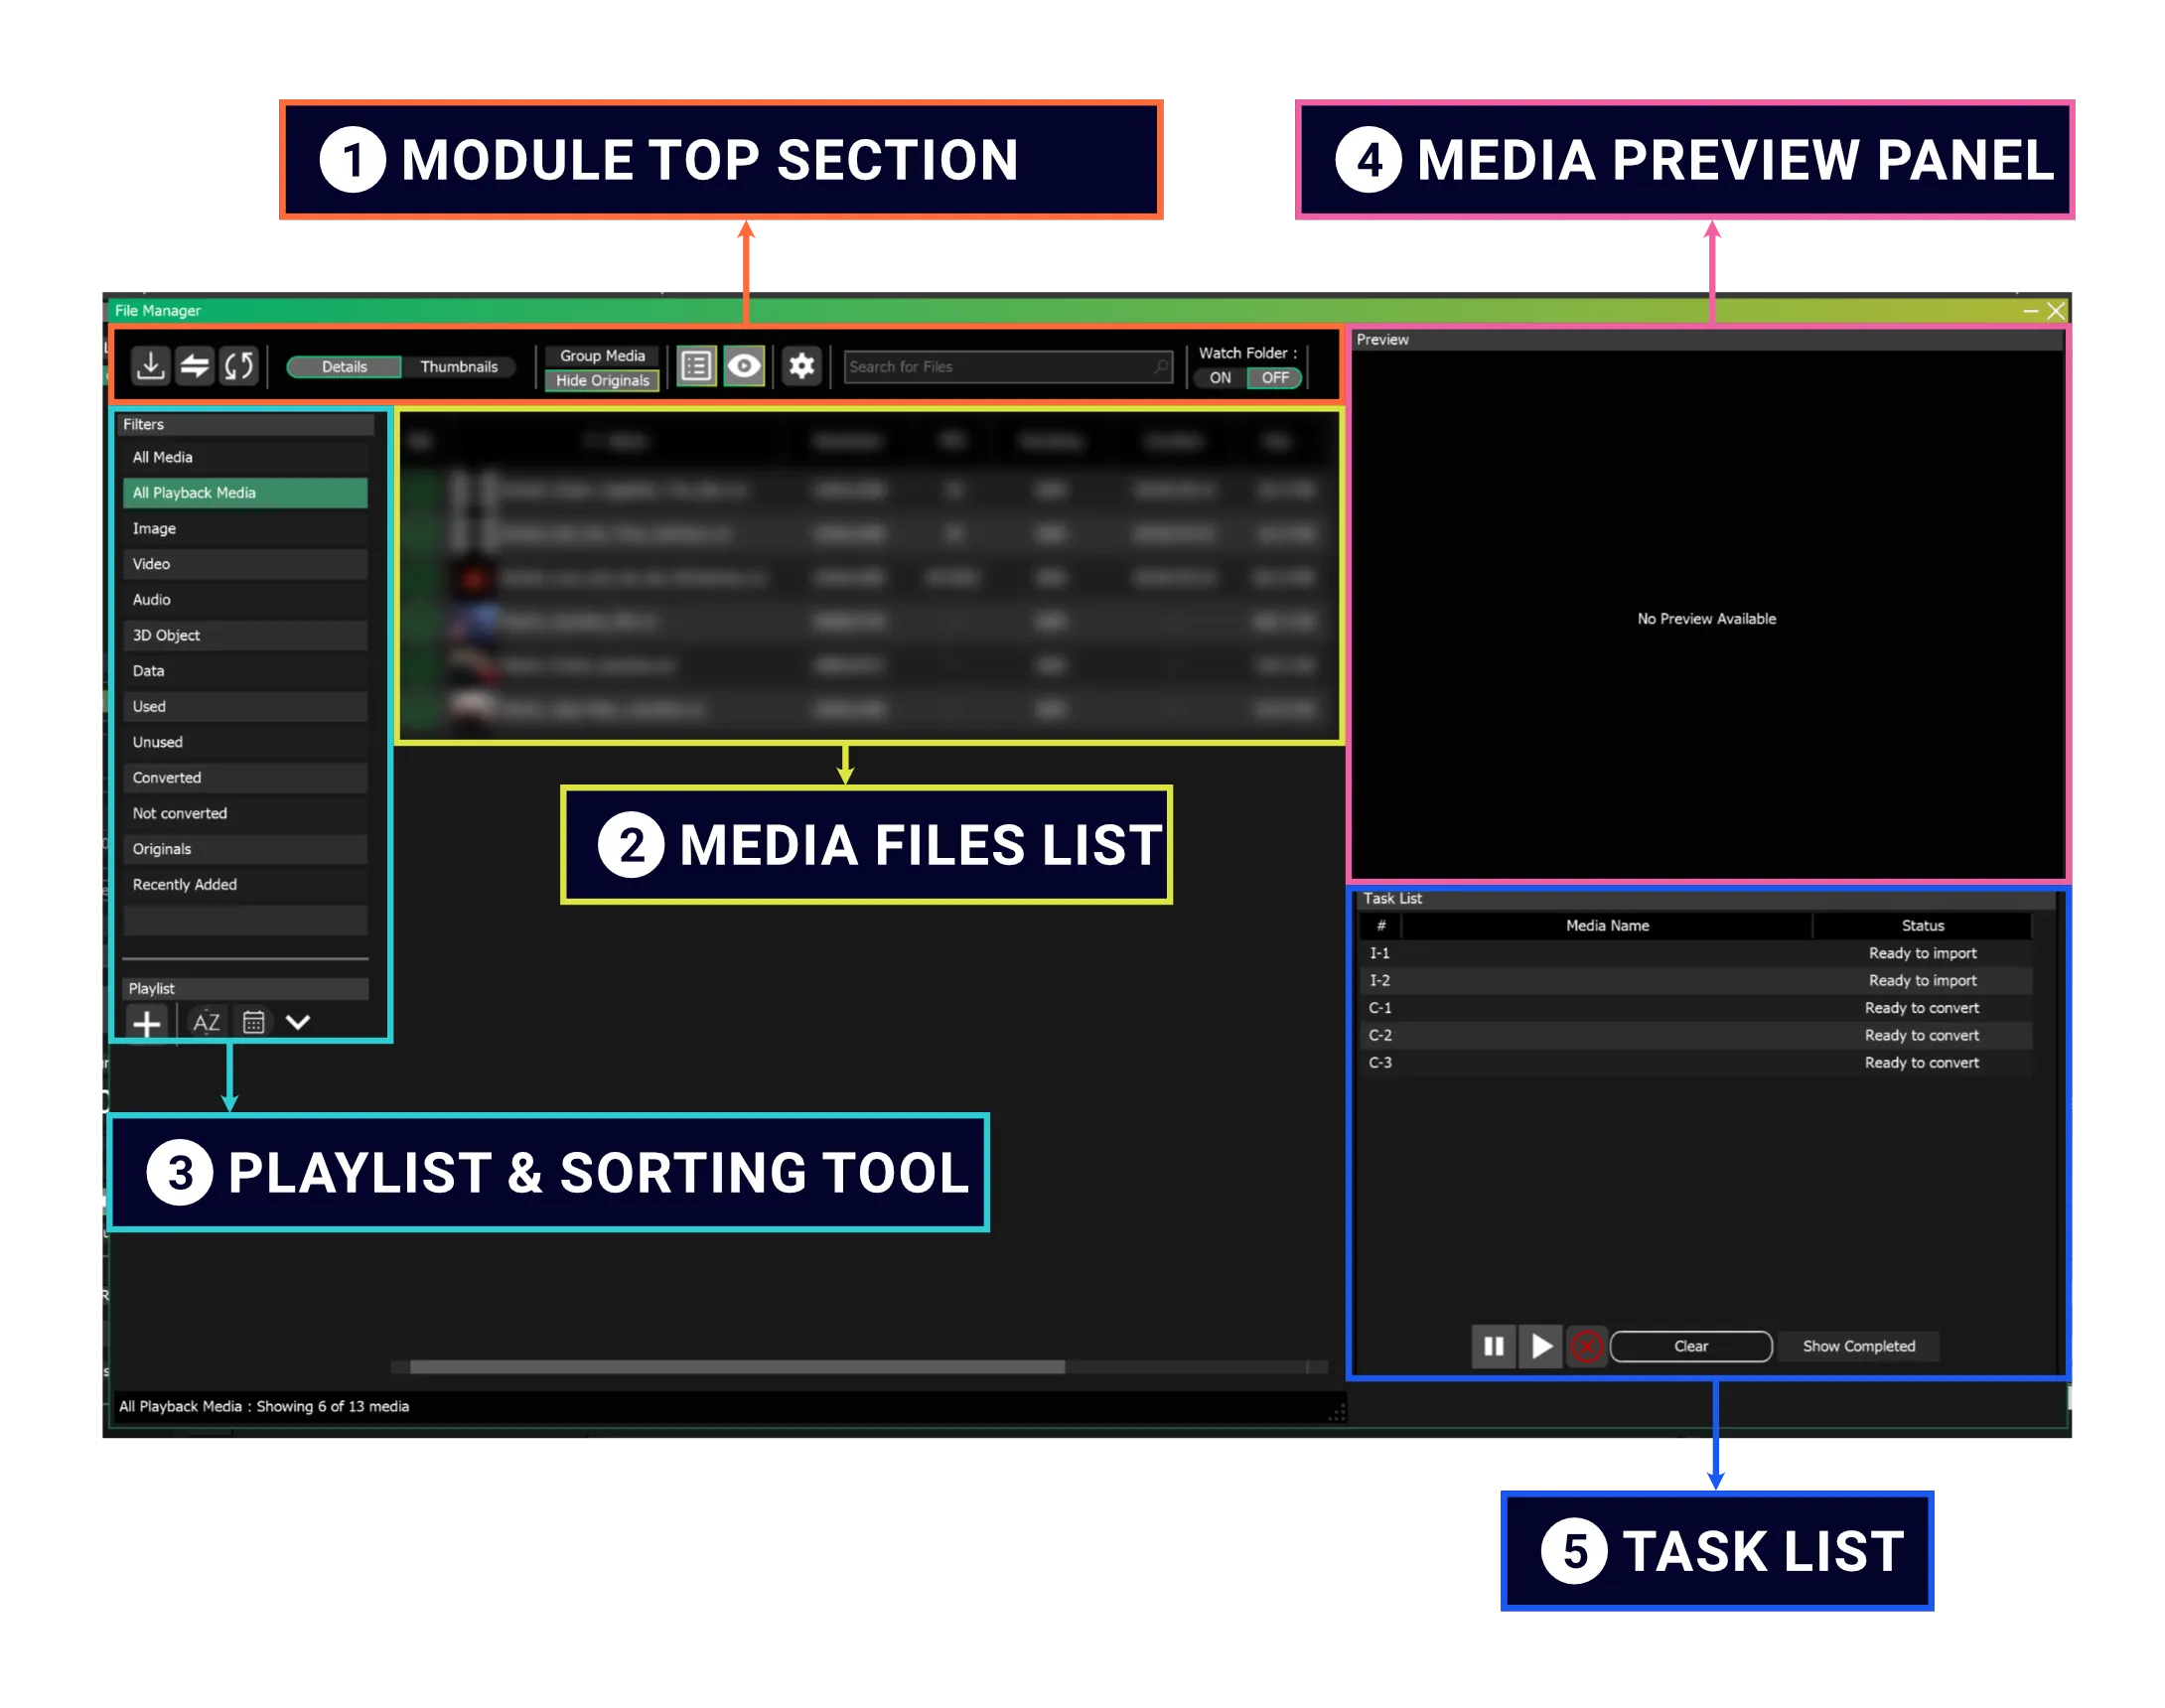Screen dimensions: 2165x1708
Task: Pause tasks in the Task List
Action: [x=1493, y=1347]
